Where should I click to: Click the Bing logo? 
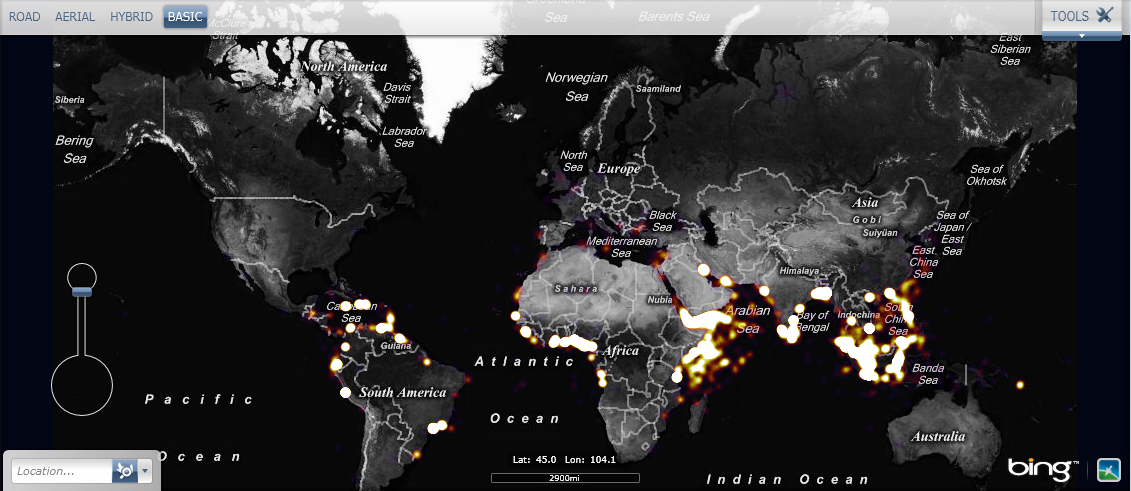pos(1043,469)
